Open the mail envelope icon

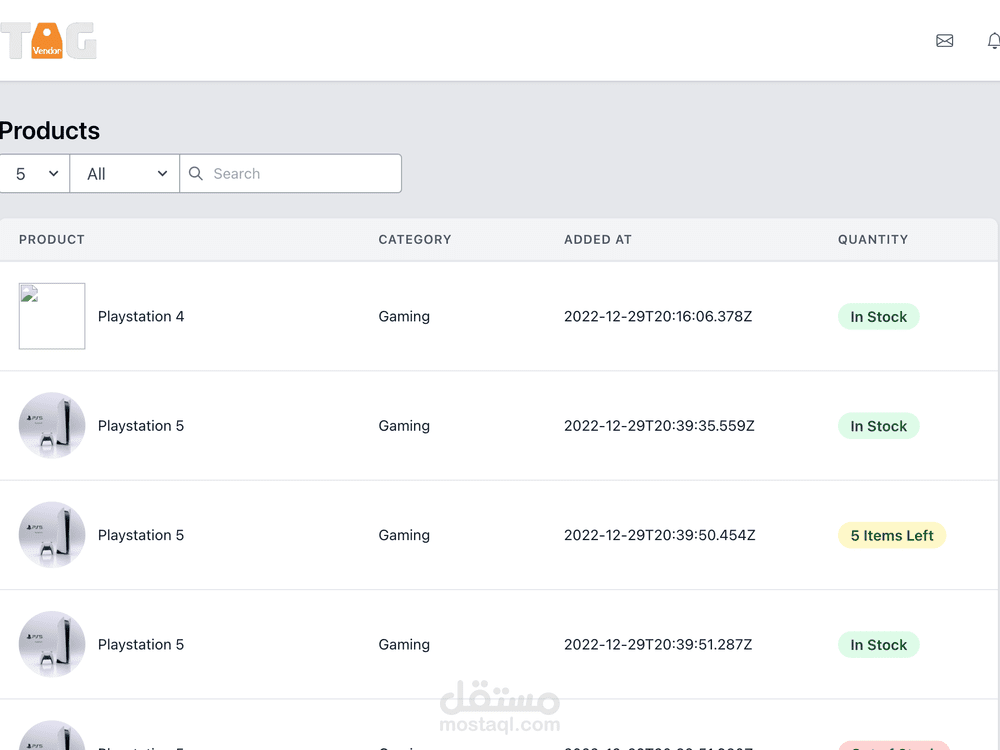(945, 41)
